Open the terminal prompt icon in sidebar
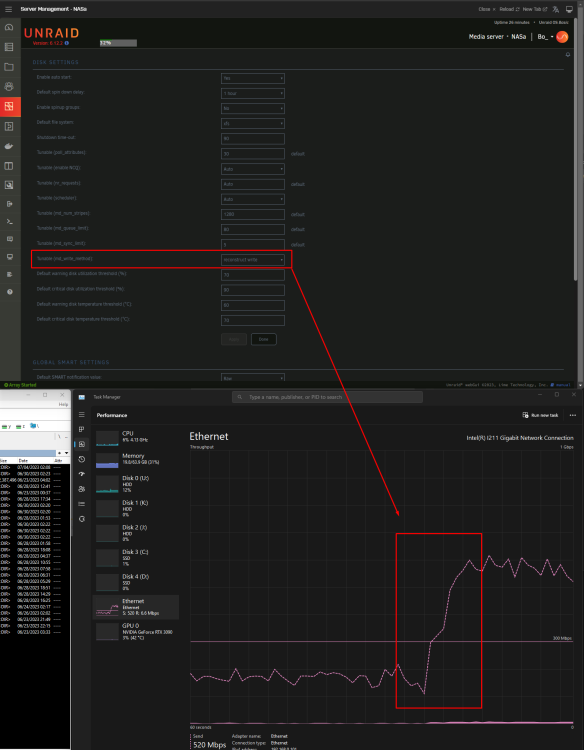This screenshot has width=584, height=750. tap(10, 221)
